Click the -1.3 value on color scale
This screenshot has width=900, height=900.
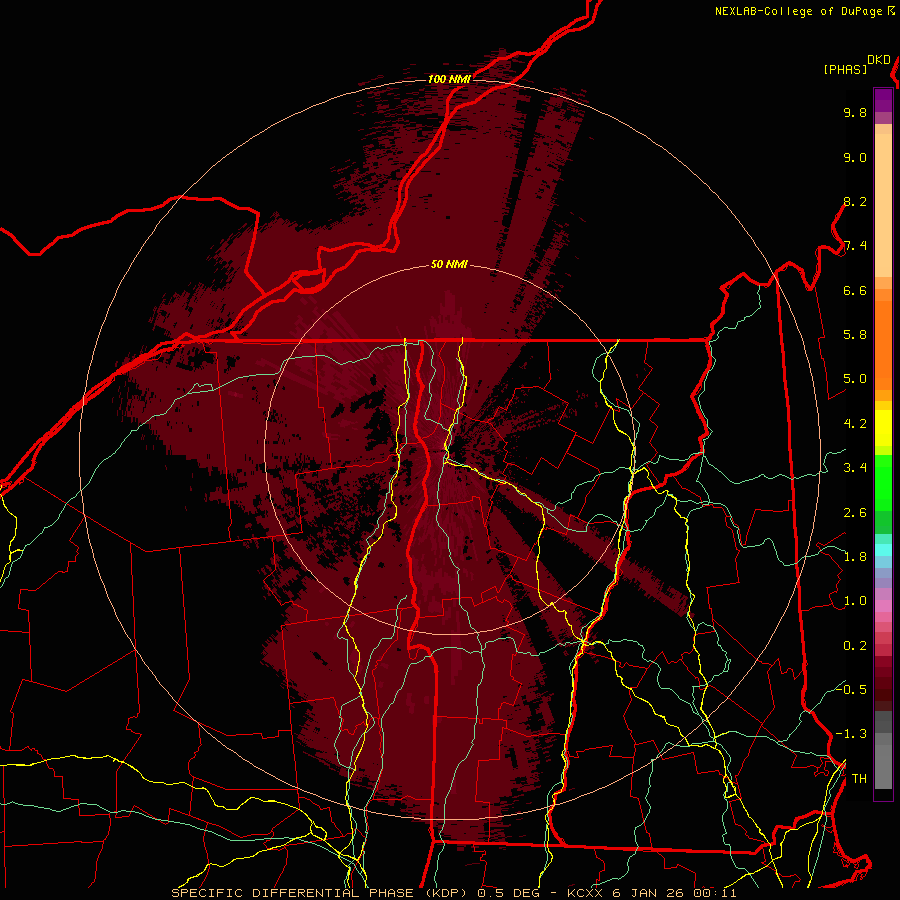[x=851, y=734]
